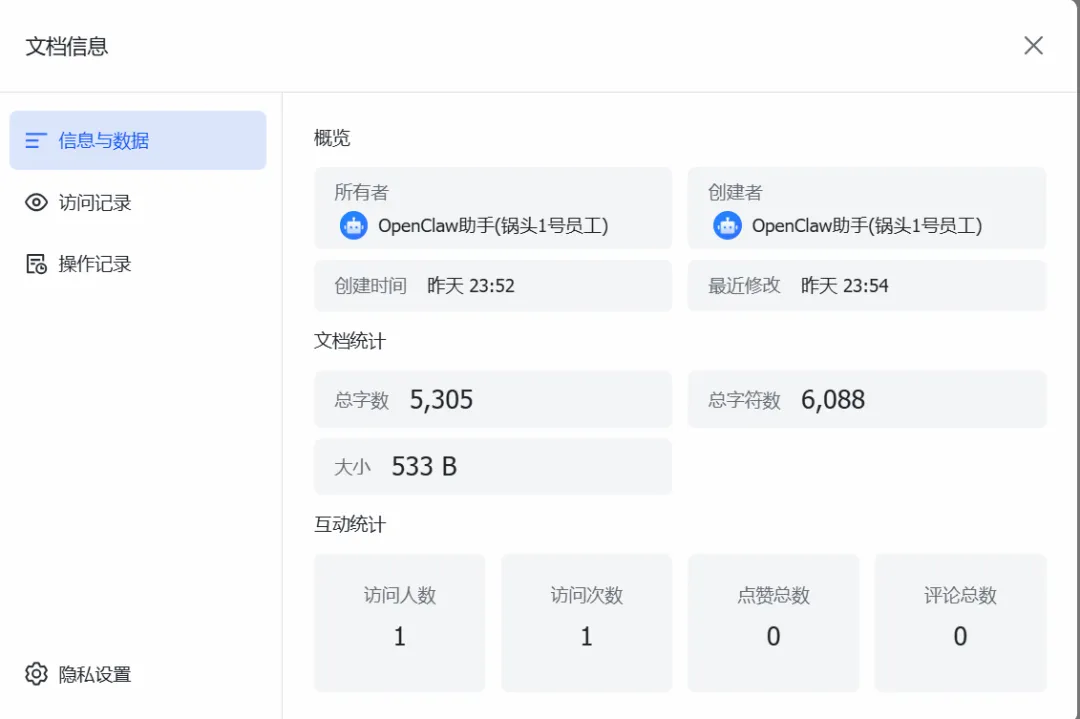Select the 点赞总数 statistics card
The height and width of the screenshot is (719, 1080).
(x=773, y=622)
